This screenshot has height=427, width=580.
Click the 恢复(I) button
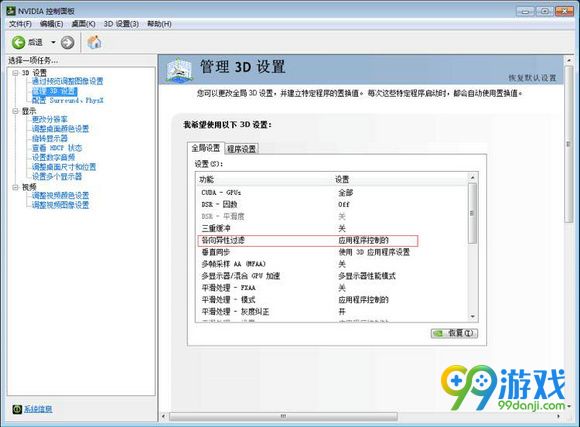(454, 333)
